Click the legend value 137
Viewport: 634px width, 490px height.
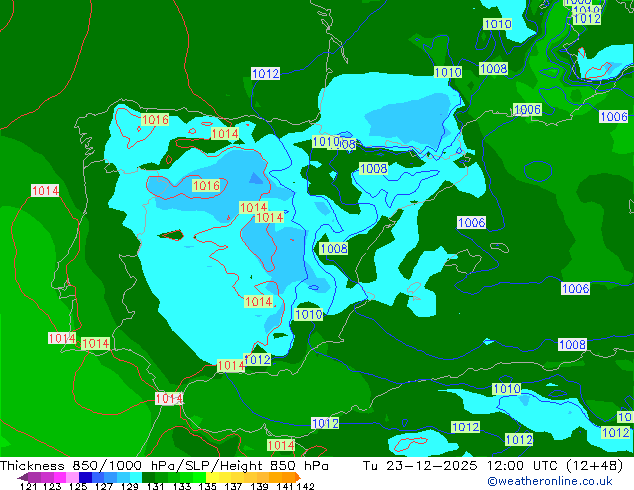(x=233, y=486)
